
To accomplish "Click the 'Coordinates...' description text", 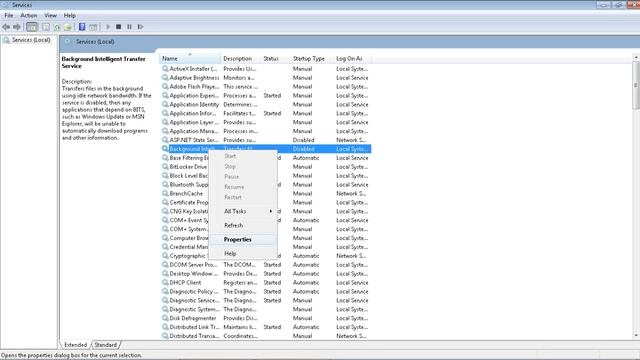I will (241, 336).
